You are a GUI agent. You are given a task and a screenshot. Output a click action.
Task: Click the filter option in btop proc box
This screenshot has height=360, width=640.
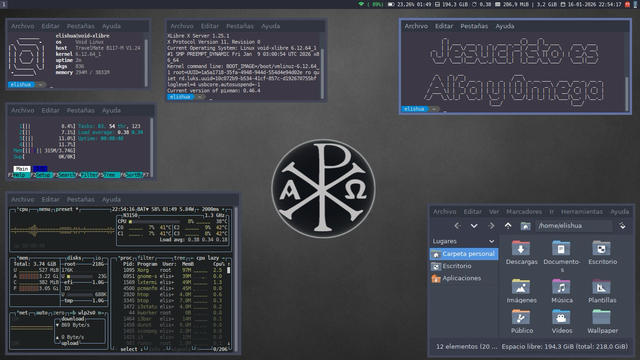point(146,258)
